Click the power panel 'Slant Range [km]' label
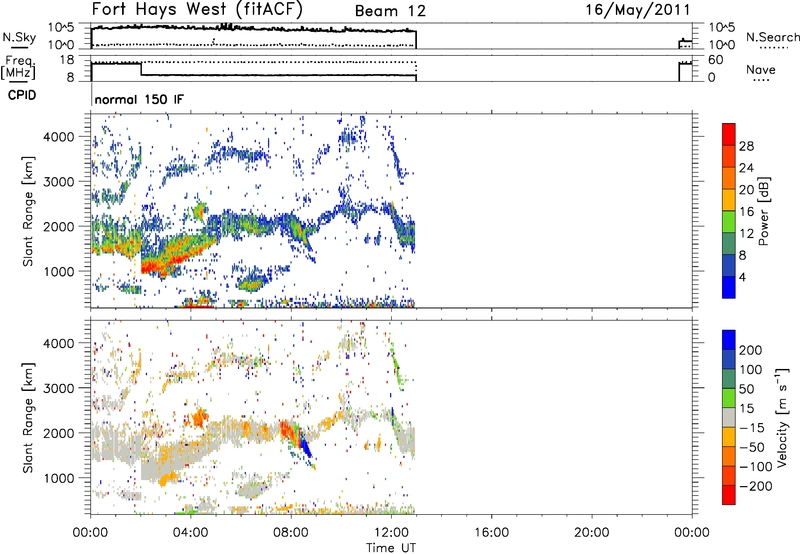 (28, 211)
